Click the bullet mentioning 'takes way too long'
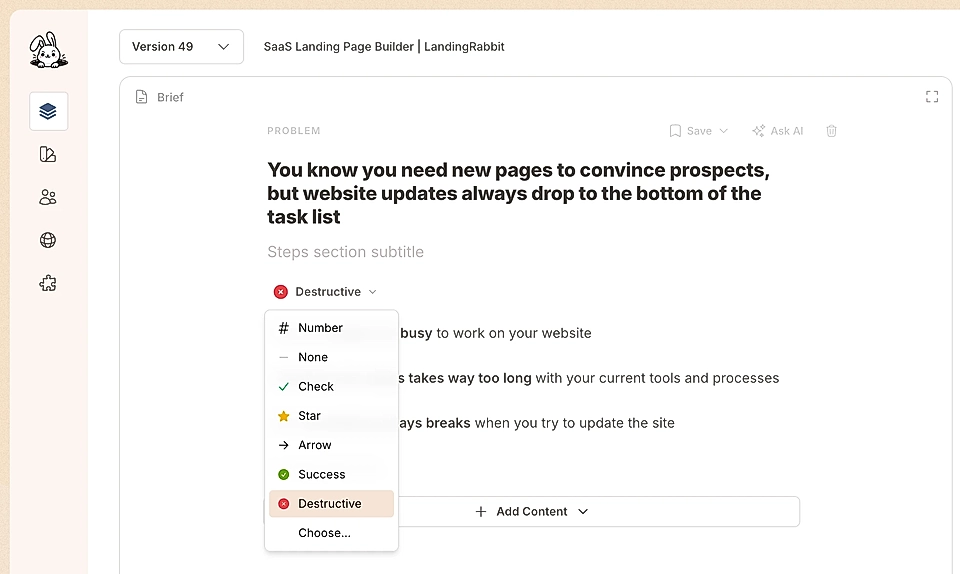This screenshot has width=960, height=574. [588, 378]
